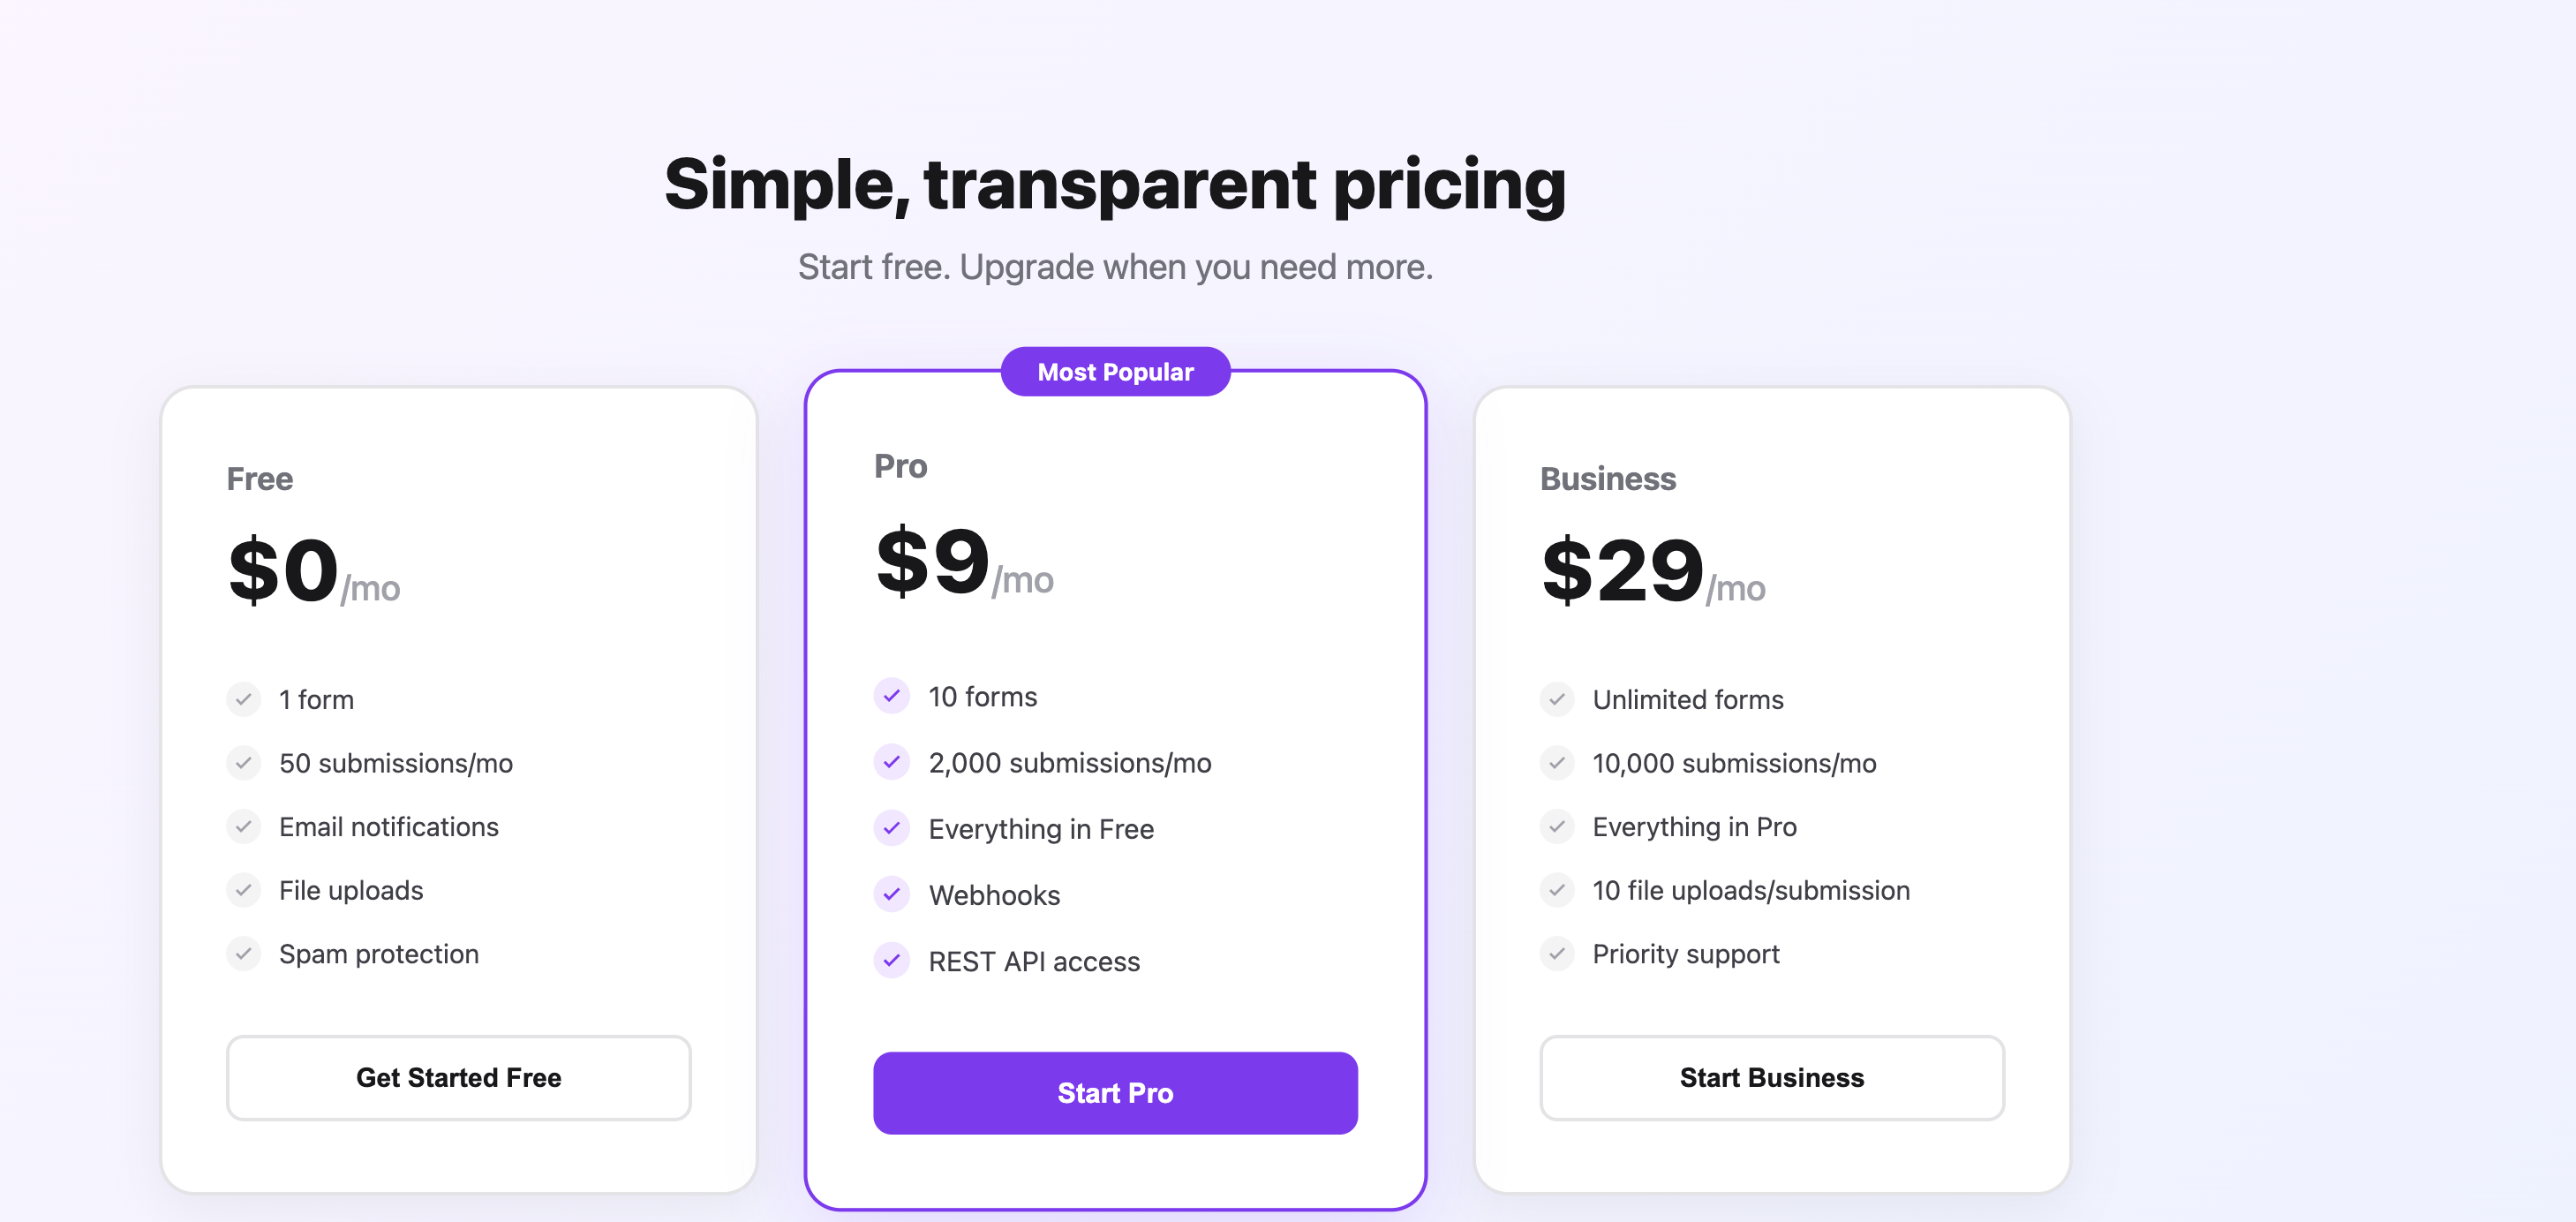Click the checkmark beside Spam protection

point(243,953)
